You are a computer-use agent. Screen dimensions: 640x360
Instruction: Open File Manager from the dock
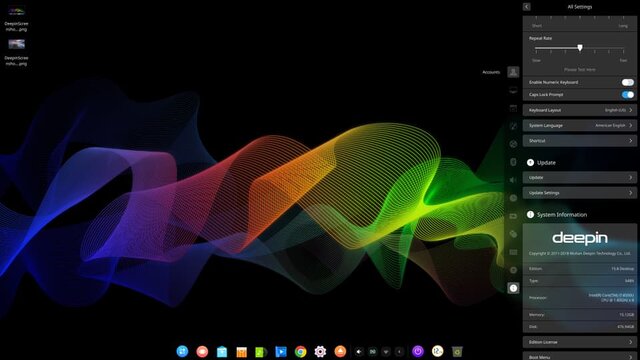pyautogui.click(x=222, y=351)
